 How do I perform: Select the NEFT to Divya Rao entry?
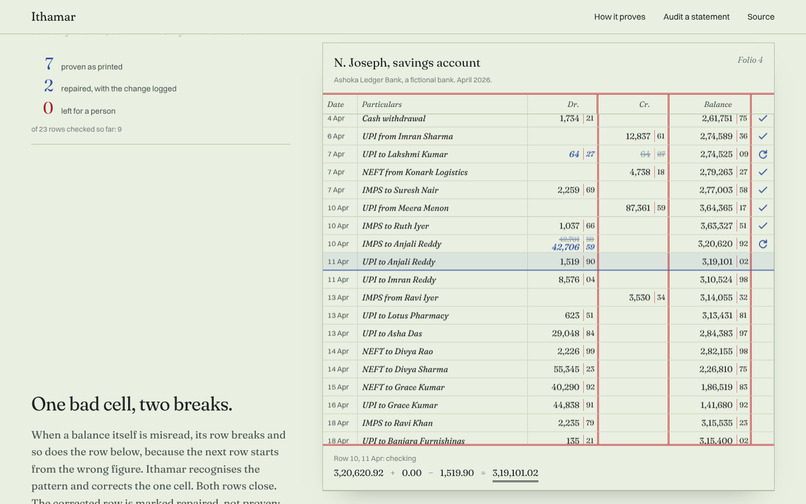pos(548,352)
